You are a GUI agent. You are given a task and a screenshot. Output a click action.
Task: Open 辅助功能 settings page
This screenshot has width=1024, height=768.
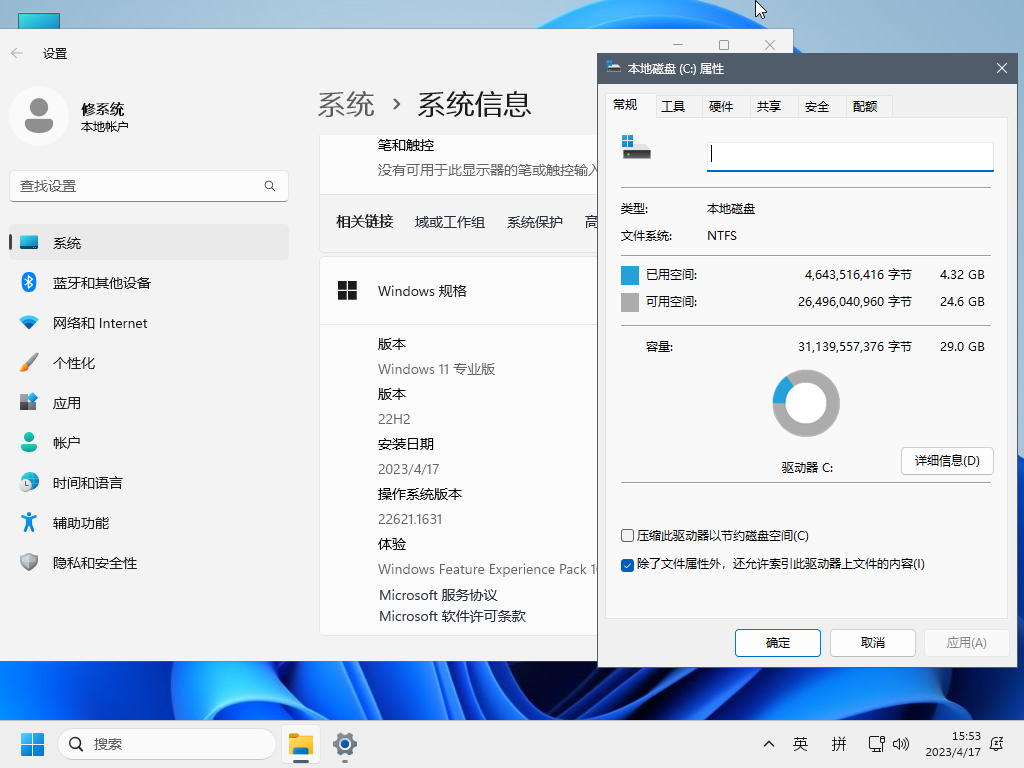149,523
